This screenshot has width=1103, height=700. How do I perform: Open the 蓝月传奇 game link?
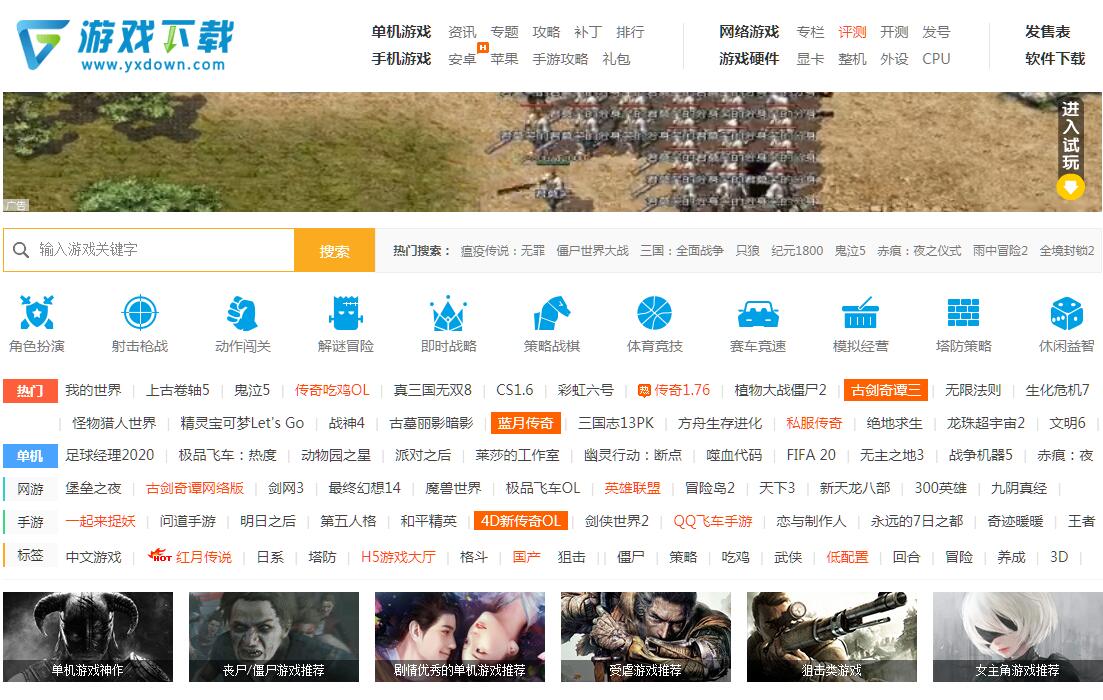point(524,423)
